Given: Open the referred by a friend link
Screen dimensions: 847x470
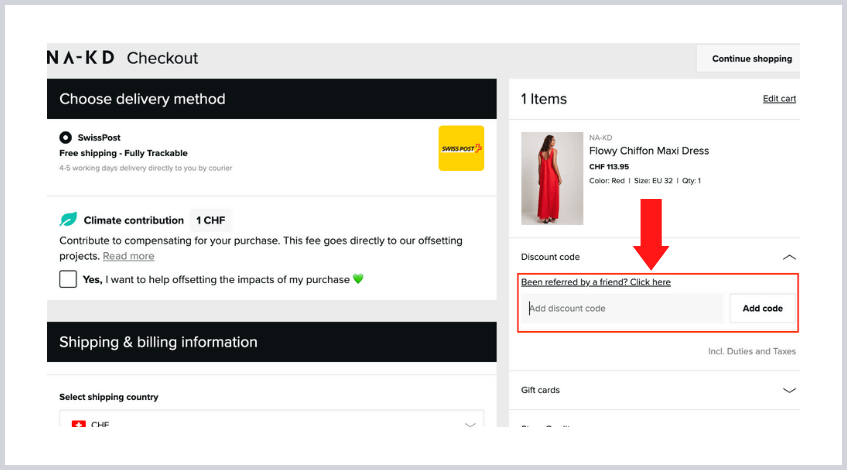Looking at the screenshot, I should [x=596, y=282].
